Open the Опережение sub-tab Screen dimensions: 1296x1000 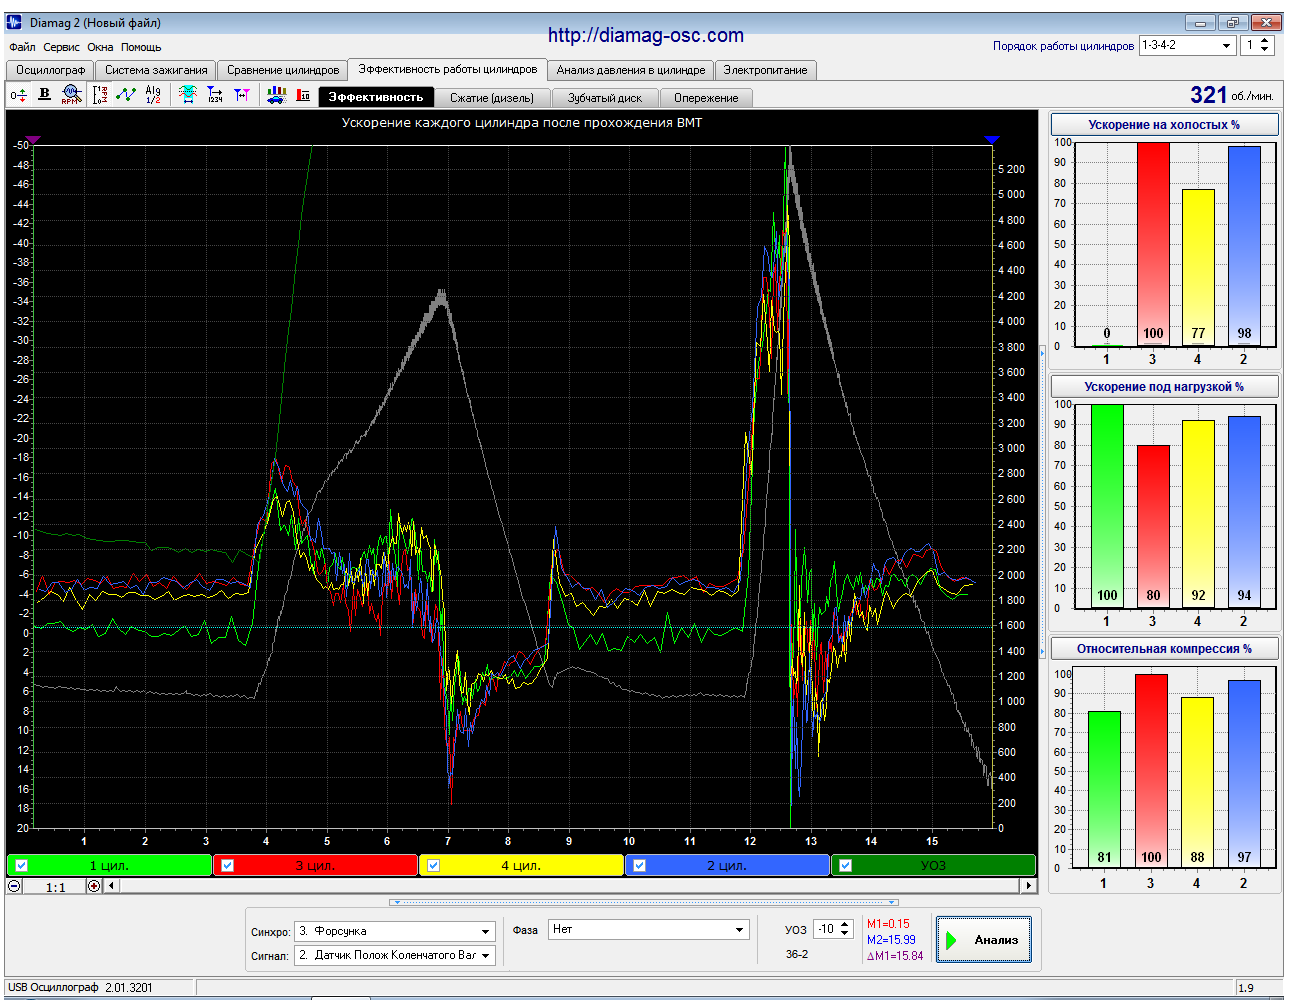click(x=706, y=98)
